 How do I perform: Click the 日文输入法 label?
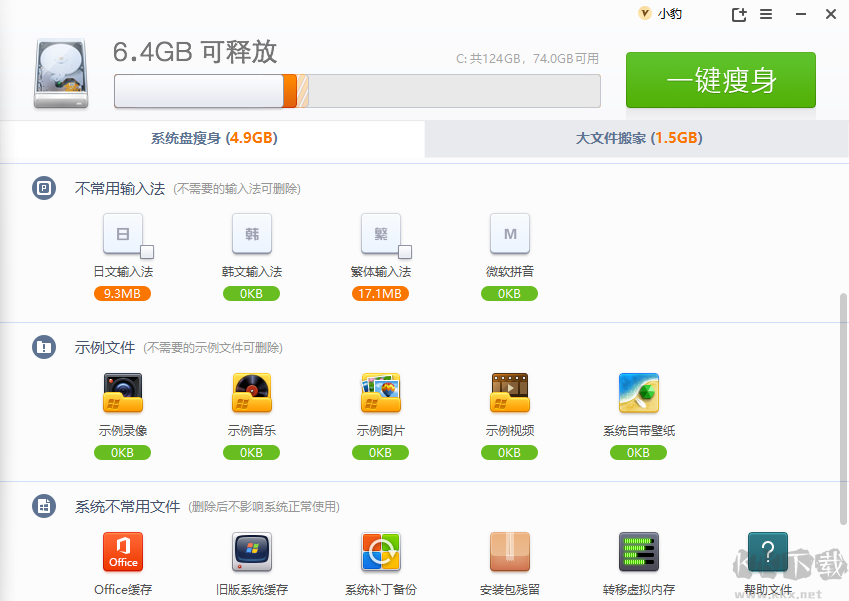pyautogui.click(x=123, y=271)
